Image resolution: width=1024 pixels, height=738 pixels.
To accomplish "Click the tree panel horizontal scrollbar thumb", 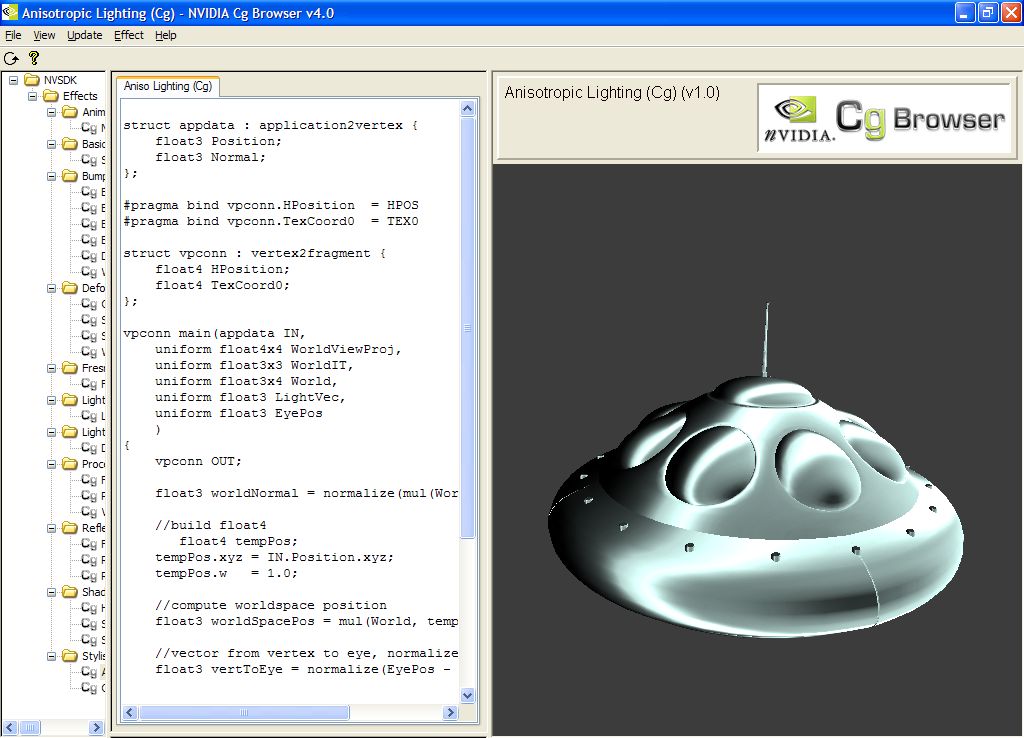I will coord(29,727).
